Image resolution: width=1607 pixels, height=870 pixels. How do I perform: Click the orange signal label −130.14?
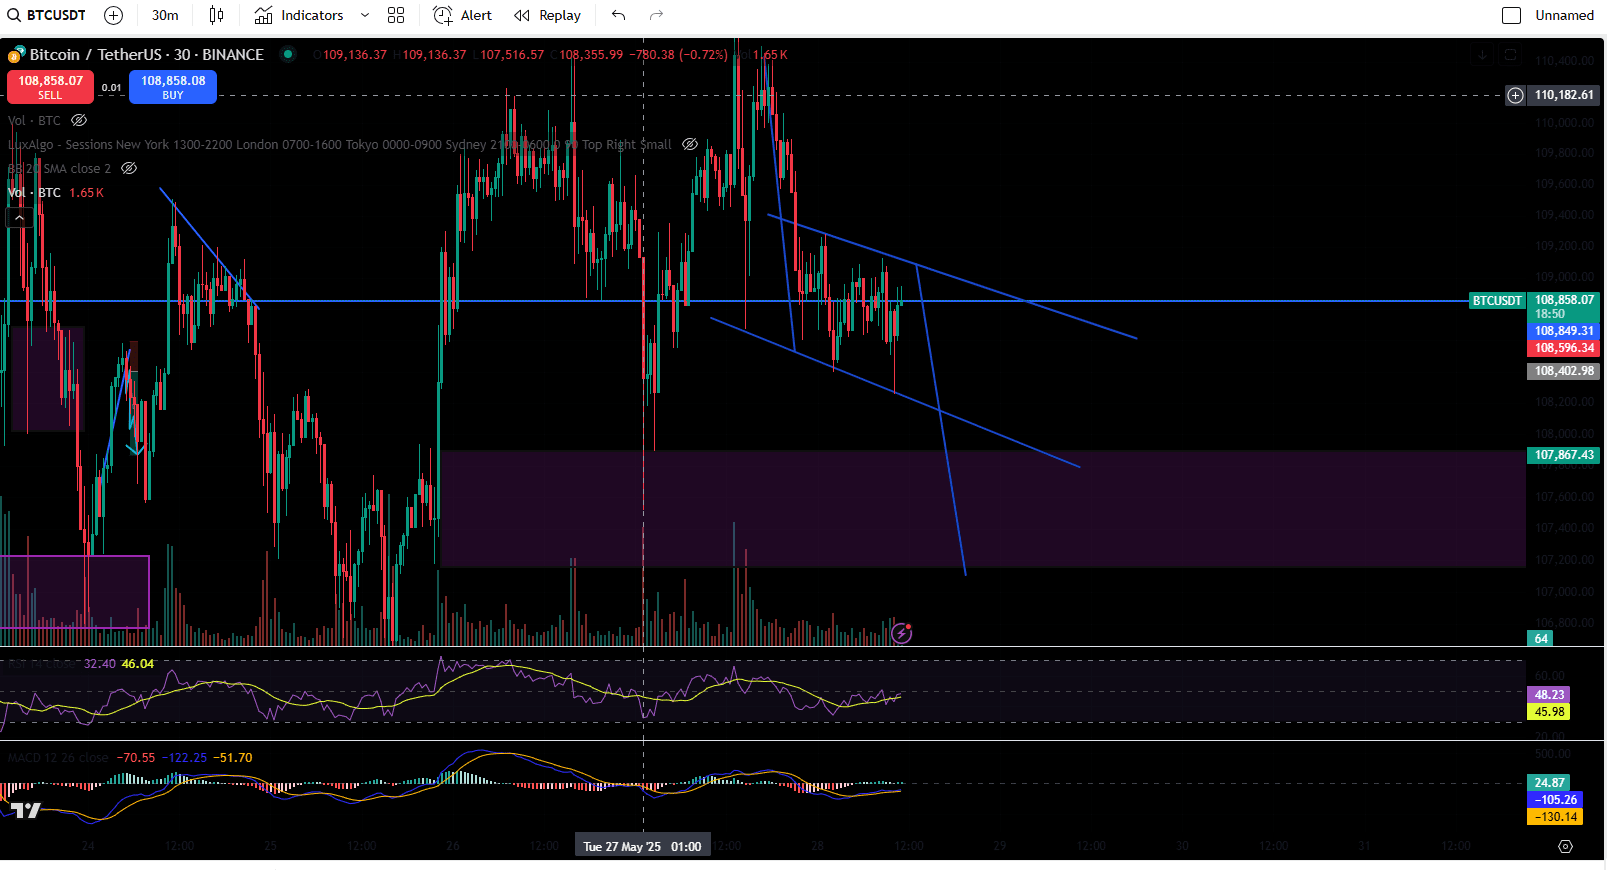1555,817
